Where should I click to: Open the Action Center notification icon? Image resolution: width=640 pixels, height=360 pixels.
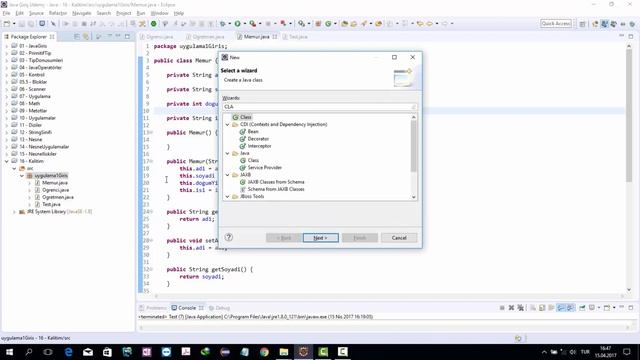click(627, 351)
